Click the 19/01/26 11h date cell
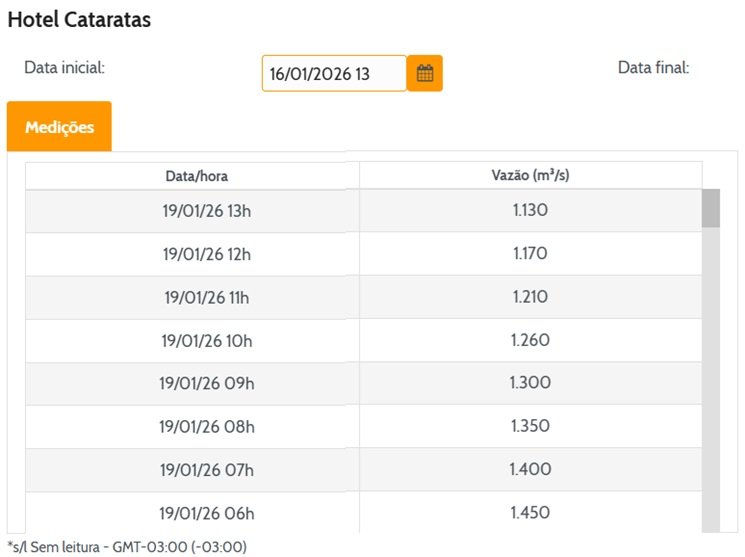This screenshot has width=745, height=557. coord(207,297)
